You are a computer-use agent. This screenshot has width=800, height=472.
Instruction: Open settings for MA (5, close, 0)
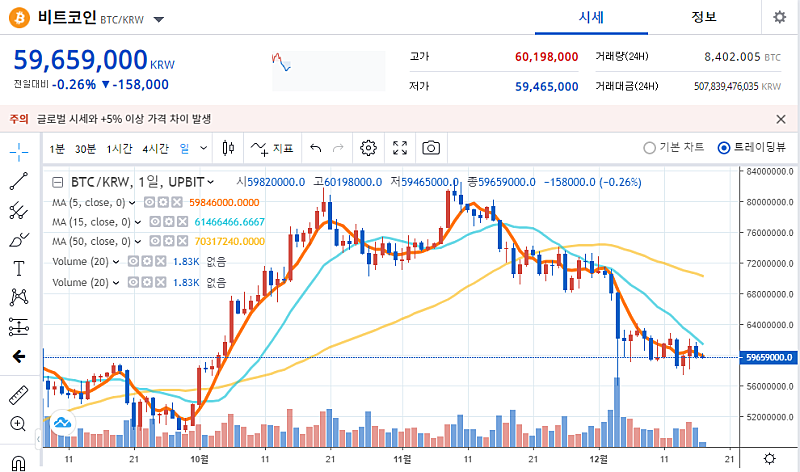[163, 203]
